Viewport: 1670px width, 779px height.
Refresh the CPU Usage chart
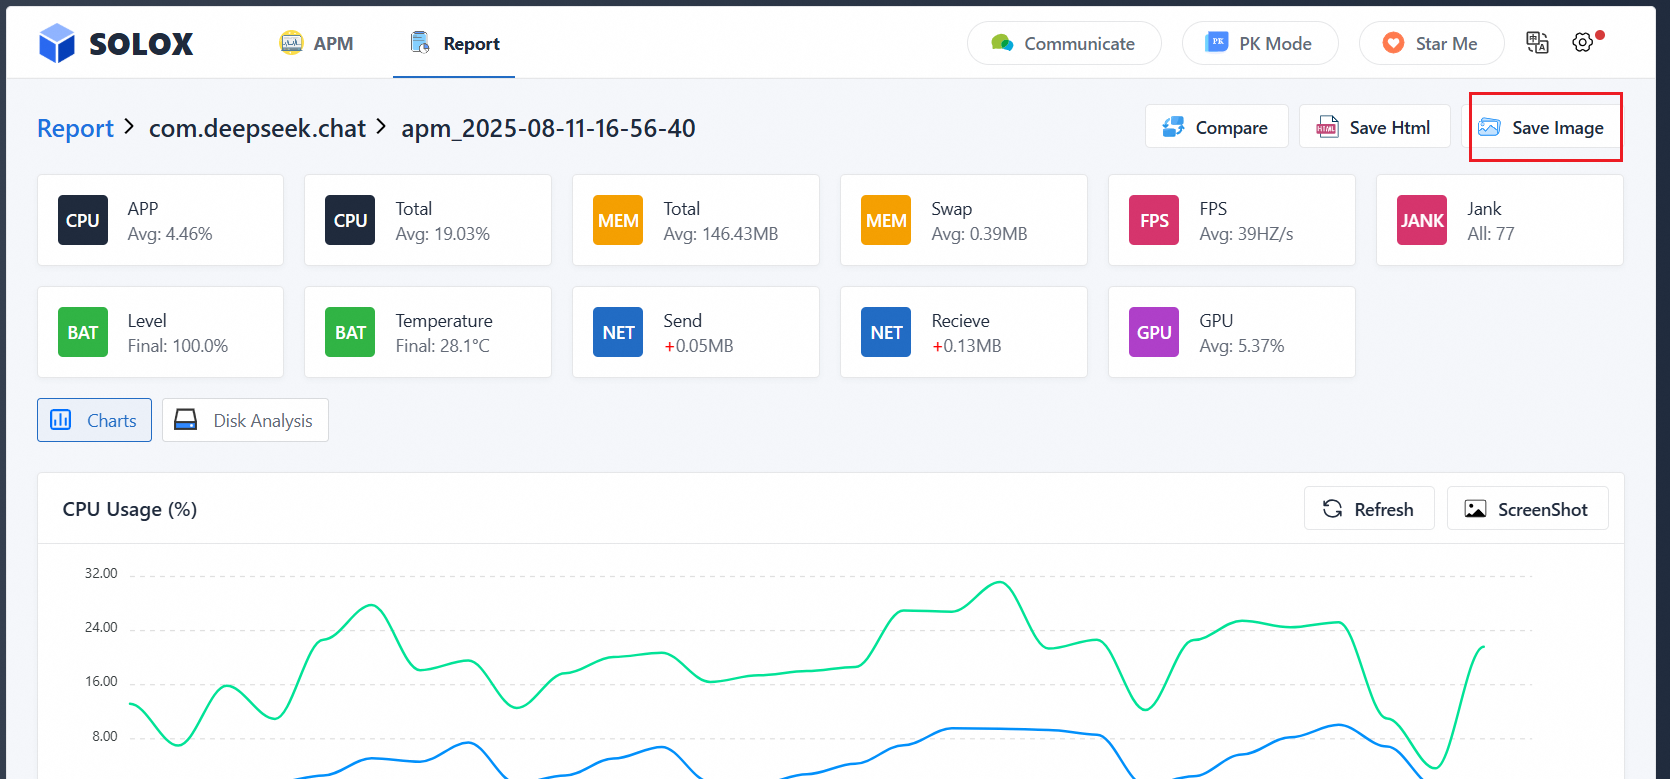click(1369, 508)
